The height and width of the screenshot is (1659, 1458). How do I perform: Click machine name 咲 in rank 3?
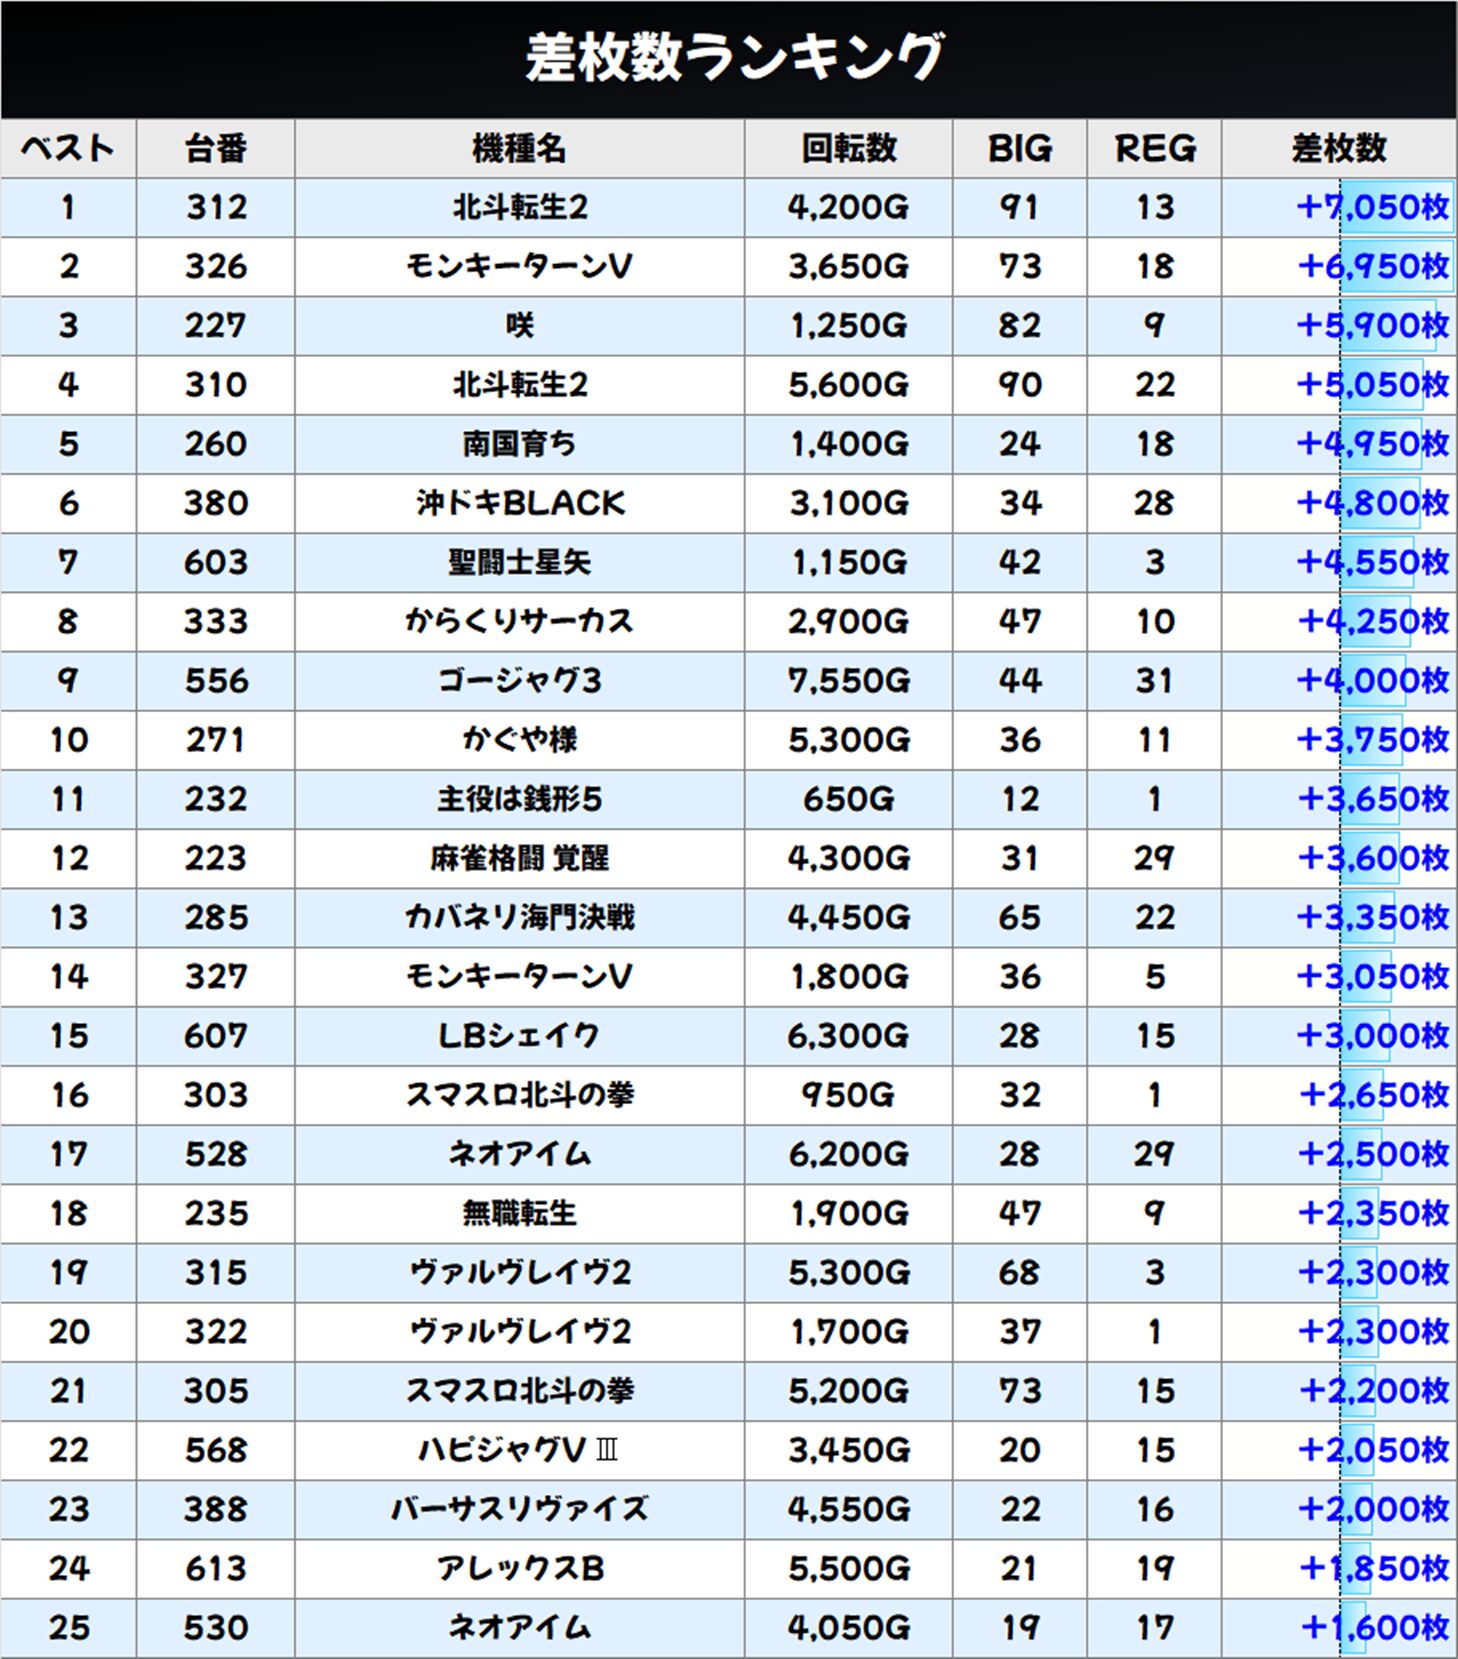pyautogui.click(x=519, y=326)
